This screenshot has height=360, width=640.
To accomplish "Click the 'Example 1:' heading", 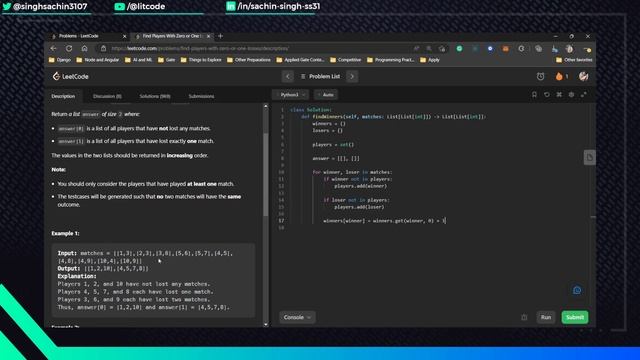I will click(x=65, y=233).
